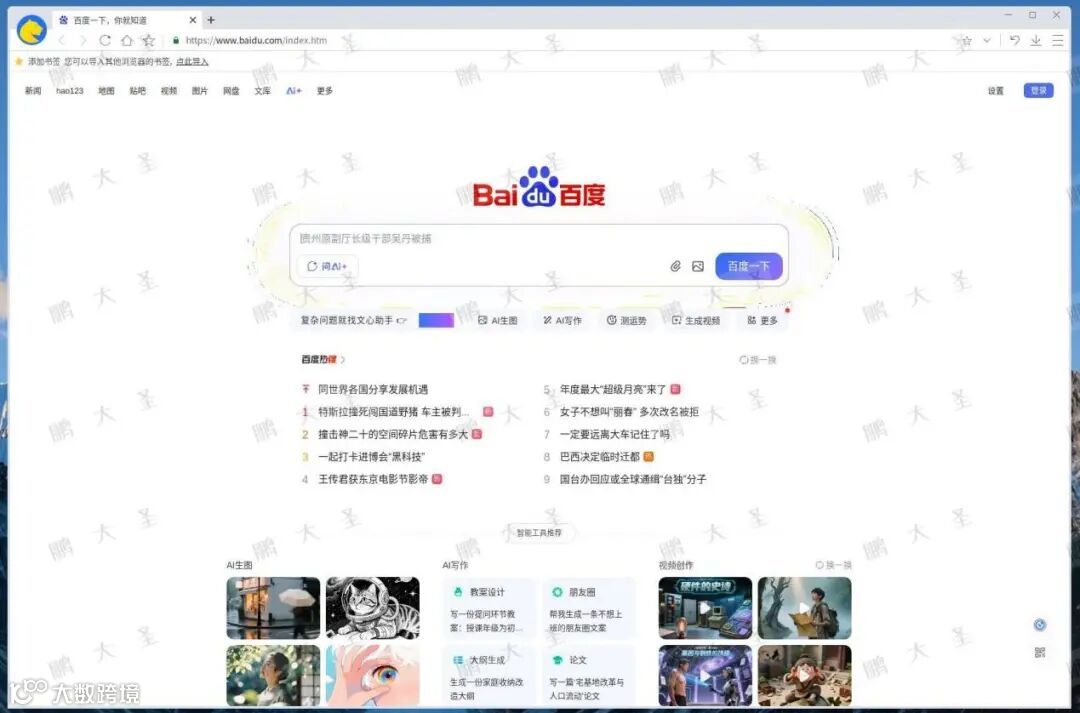
Task: Open hot search 撞击神二十的空间碎片危害有多大
Action: 393,434
